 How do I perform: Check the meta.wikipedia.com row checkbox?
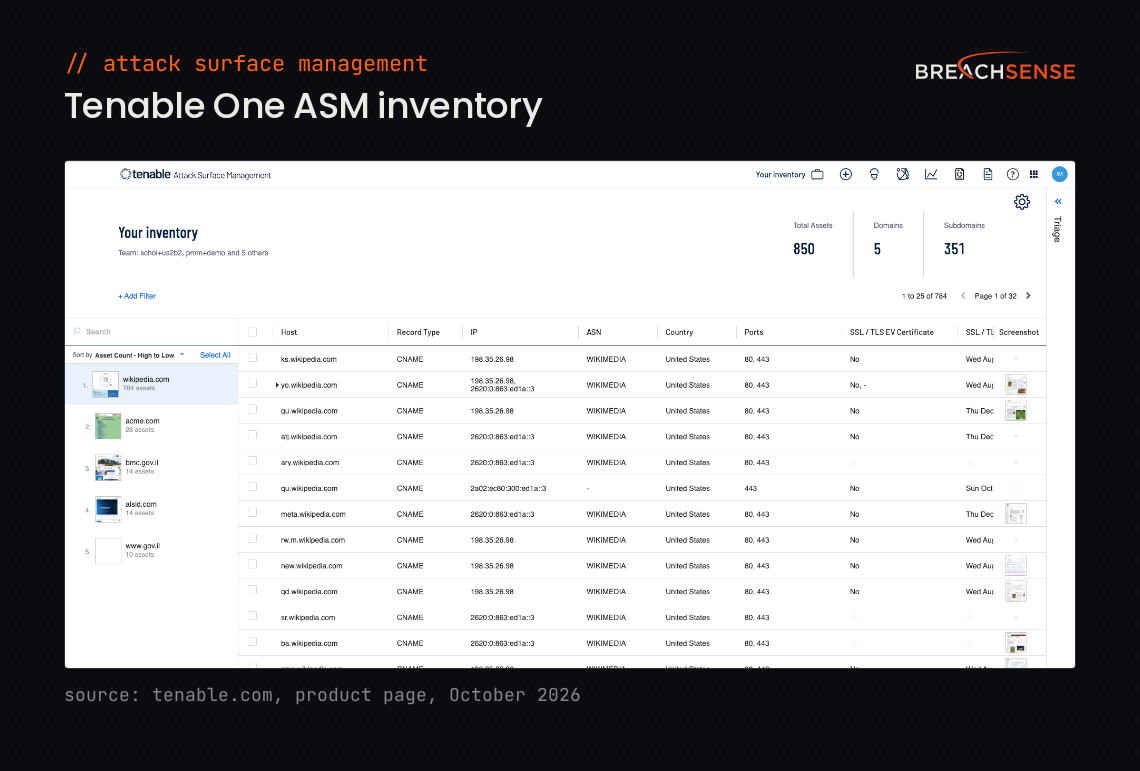point(252,513)
